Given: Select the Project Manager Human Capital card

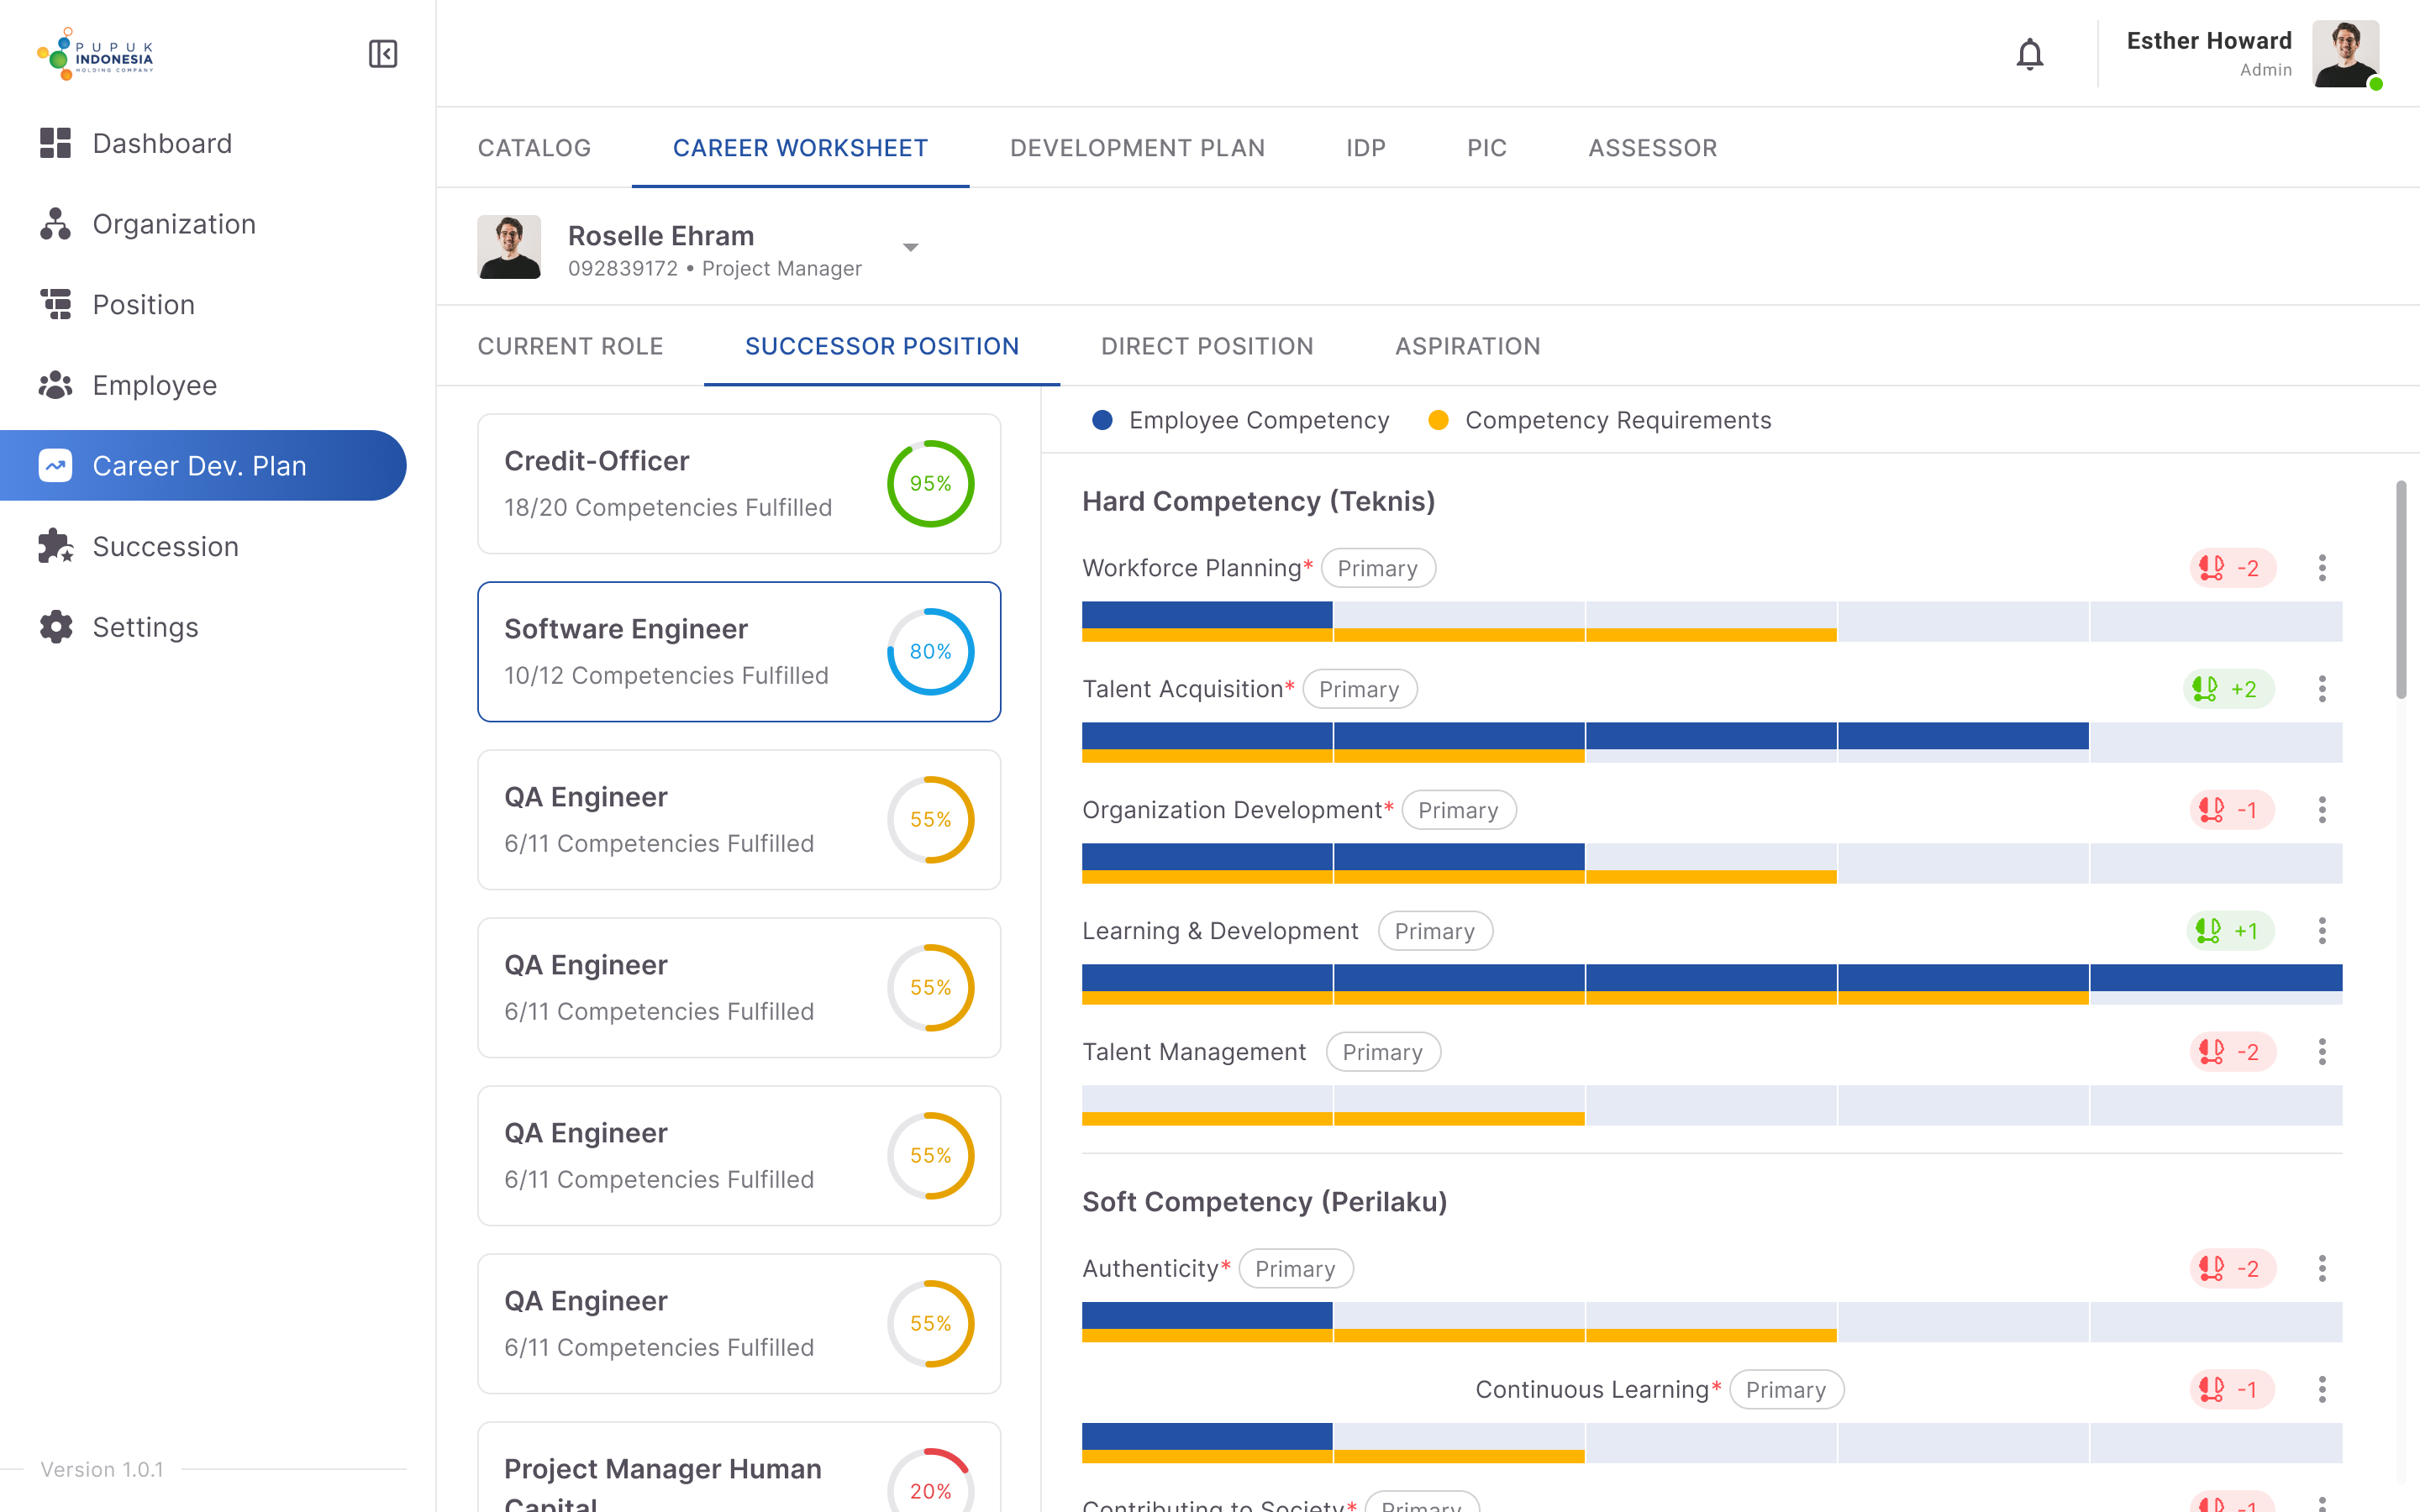Looking at the screenshot, I should point(739,1467).
